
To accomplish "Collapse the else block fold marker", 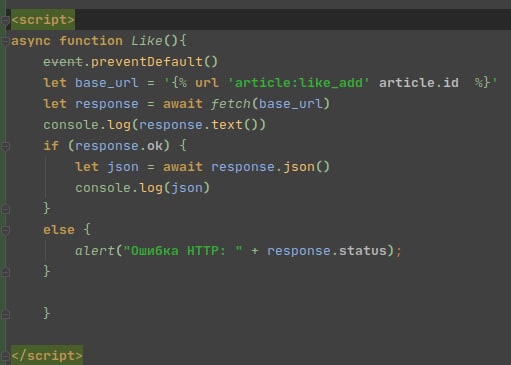I will coord(5,230).
